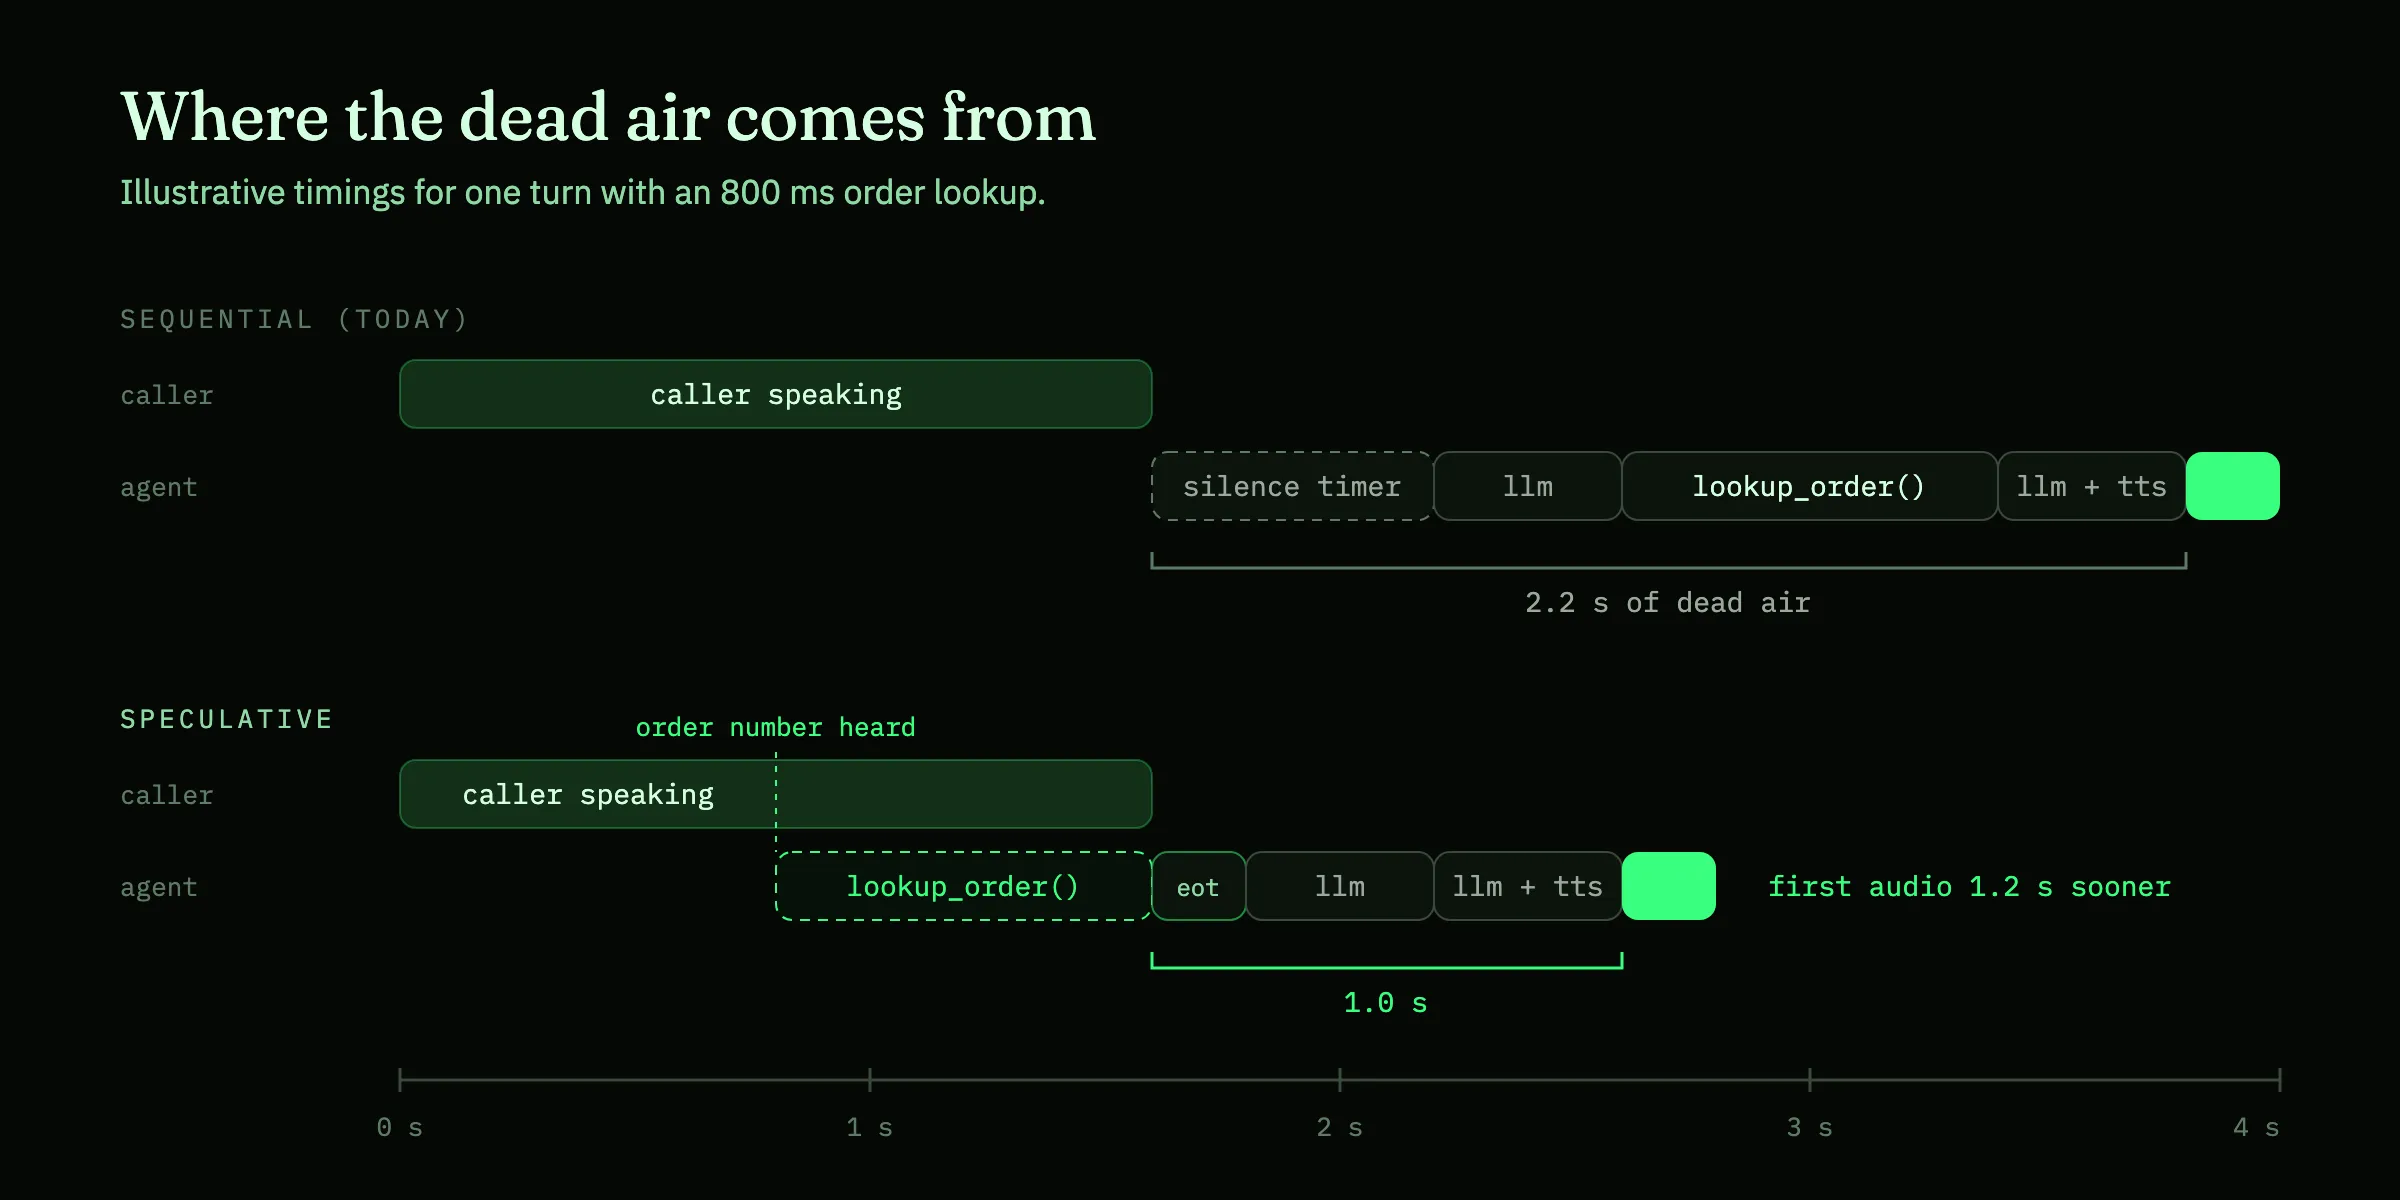The width and height of the screenshot is (2400, 1200).
Task: Click the 'llm' block after eot
Action: (1340, 886)
